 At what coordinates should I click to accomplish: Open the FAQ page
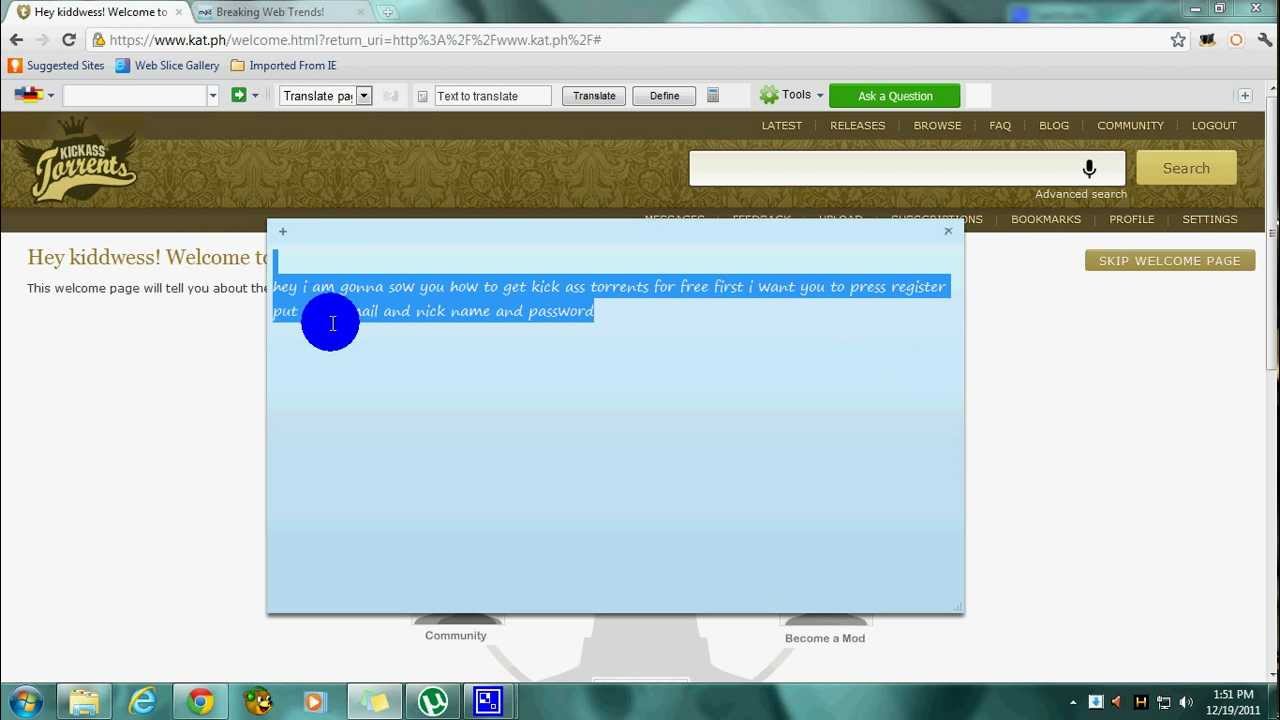(x=1000, y=126)
